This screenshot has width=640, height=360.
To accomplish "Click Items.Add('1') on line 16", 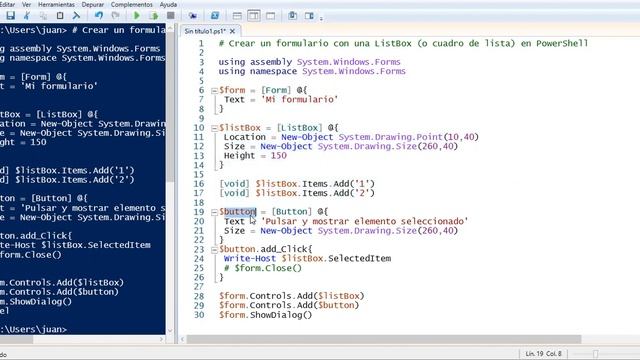I will (338, 184).
